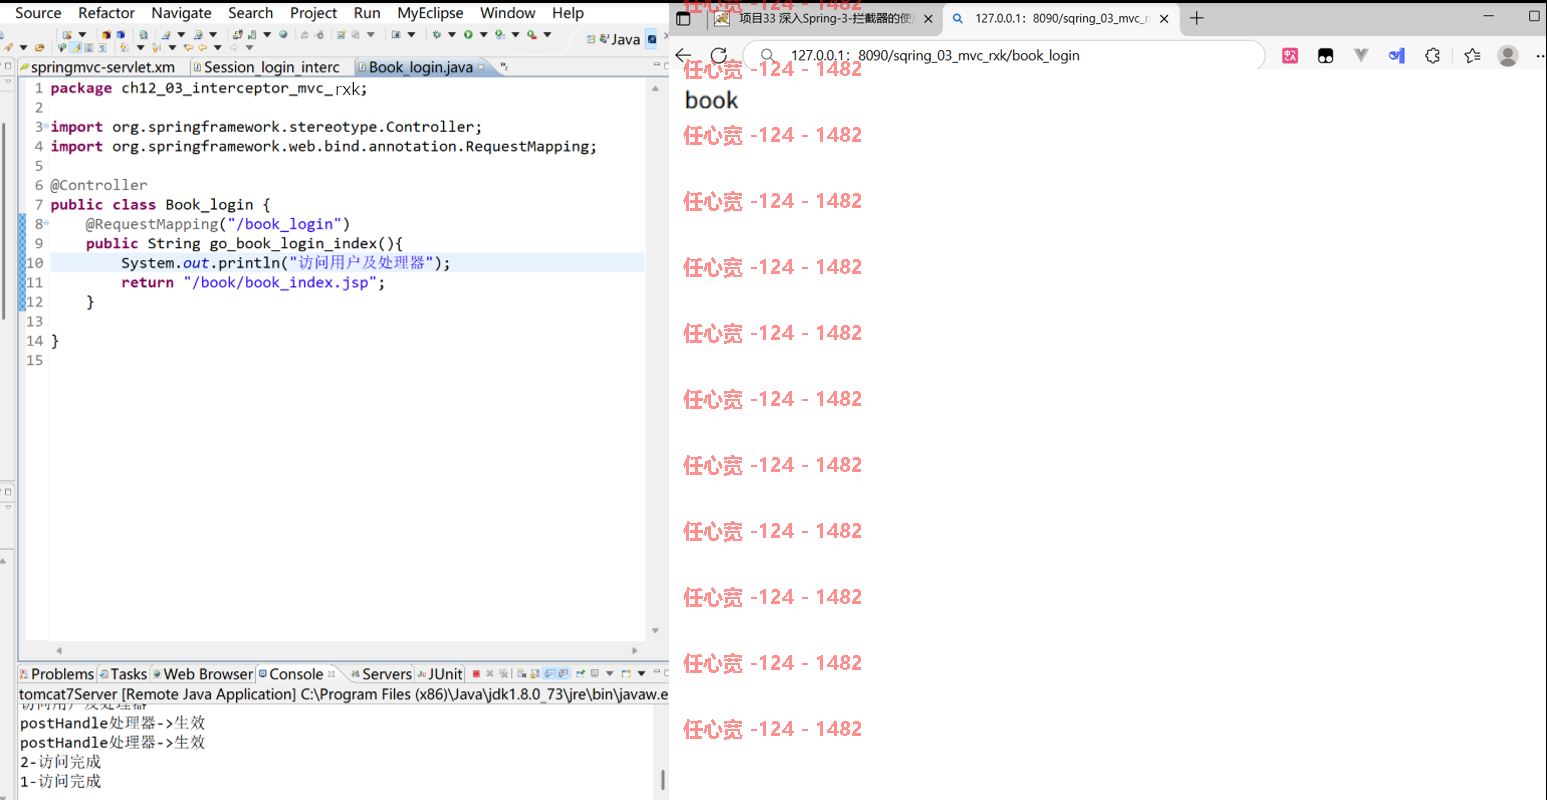Viewport: 1547px width, 800px height.
Task: Open the Navigate menu
Action: coord(181,13)
